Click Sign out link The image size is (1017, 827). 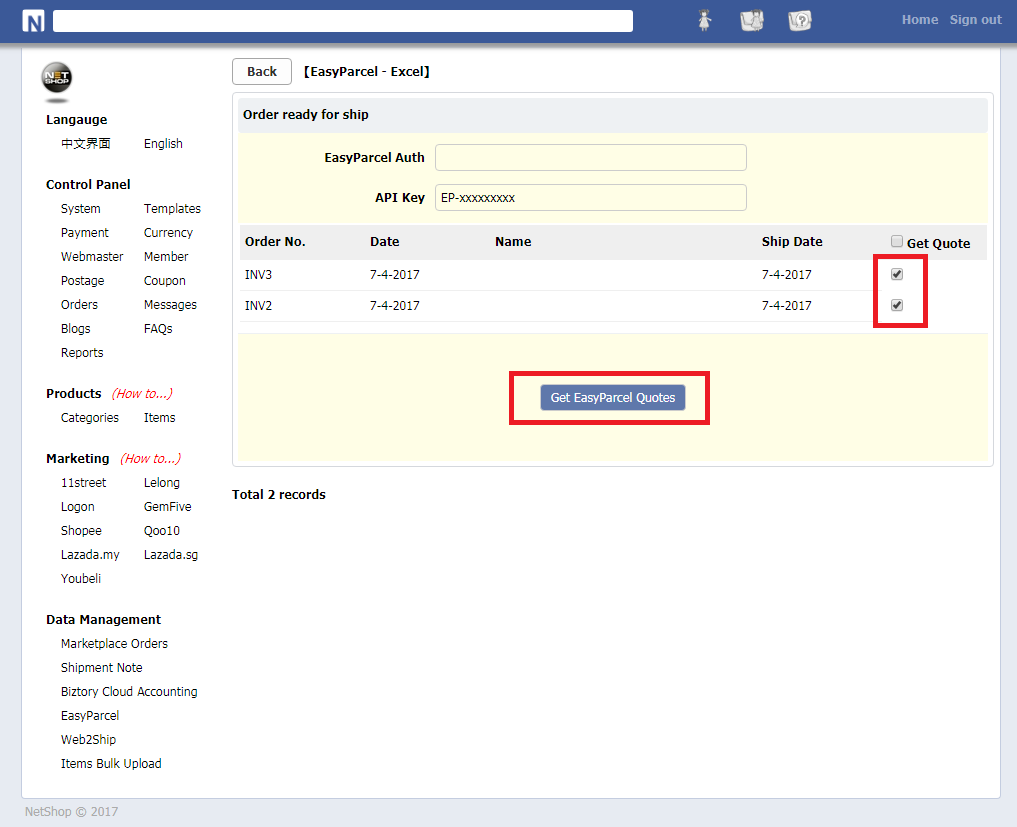(x=975, y=19)
